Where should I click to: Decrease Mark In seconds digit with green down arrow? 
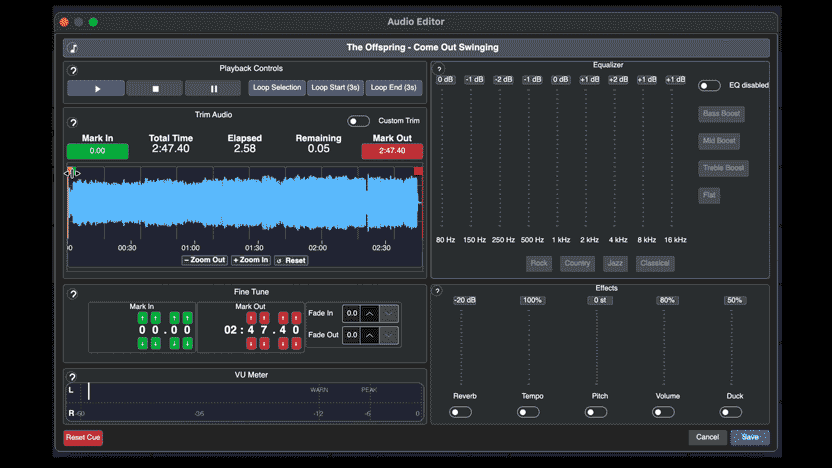point(155,343)
